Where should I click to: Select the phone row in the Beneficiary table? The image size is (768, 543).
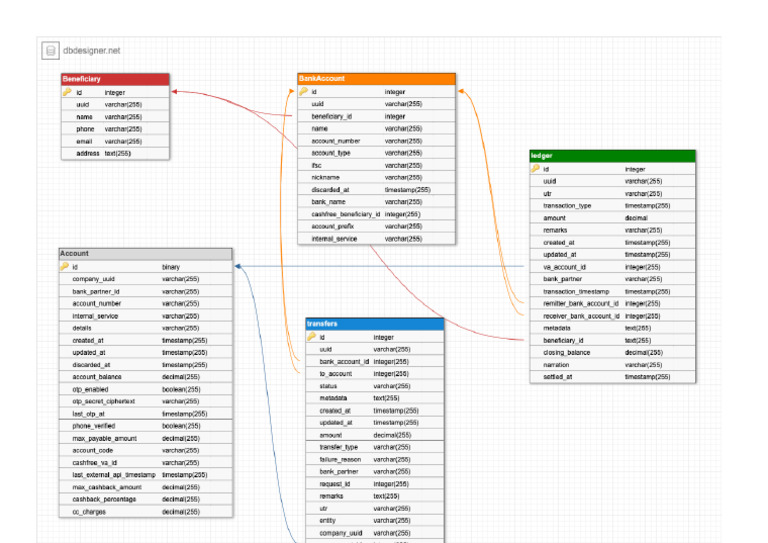(115, 129)
